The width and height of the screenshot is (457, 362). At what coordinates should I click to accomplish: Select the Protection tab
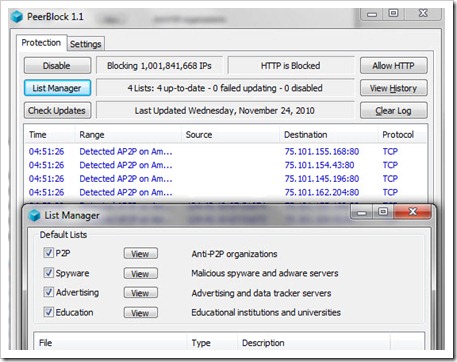click(x=41, y=43)
